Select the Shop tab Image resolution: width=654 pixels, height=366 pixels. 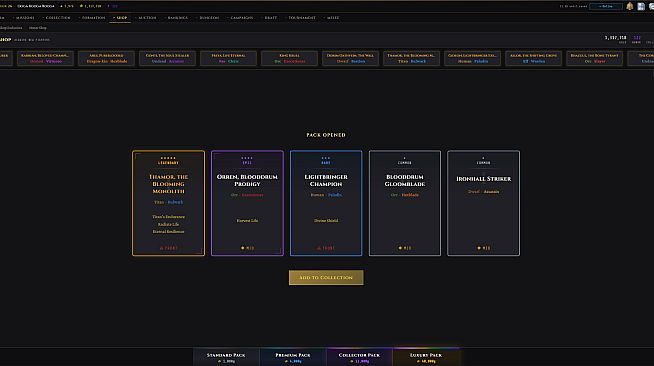(x=120, y=18)
